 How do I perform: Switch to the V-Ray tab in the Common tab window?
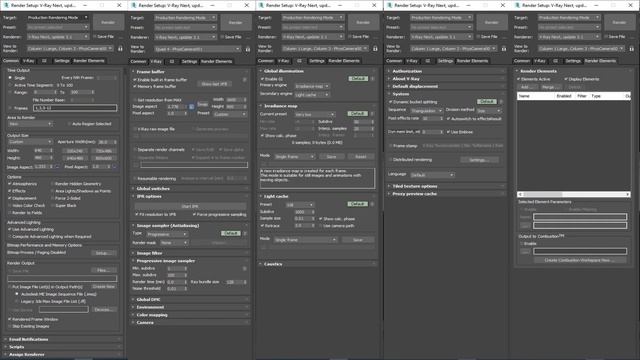[x=28, y=60]
